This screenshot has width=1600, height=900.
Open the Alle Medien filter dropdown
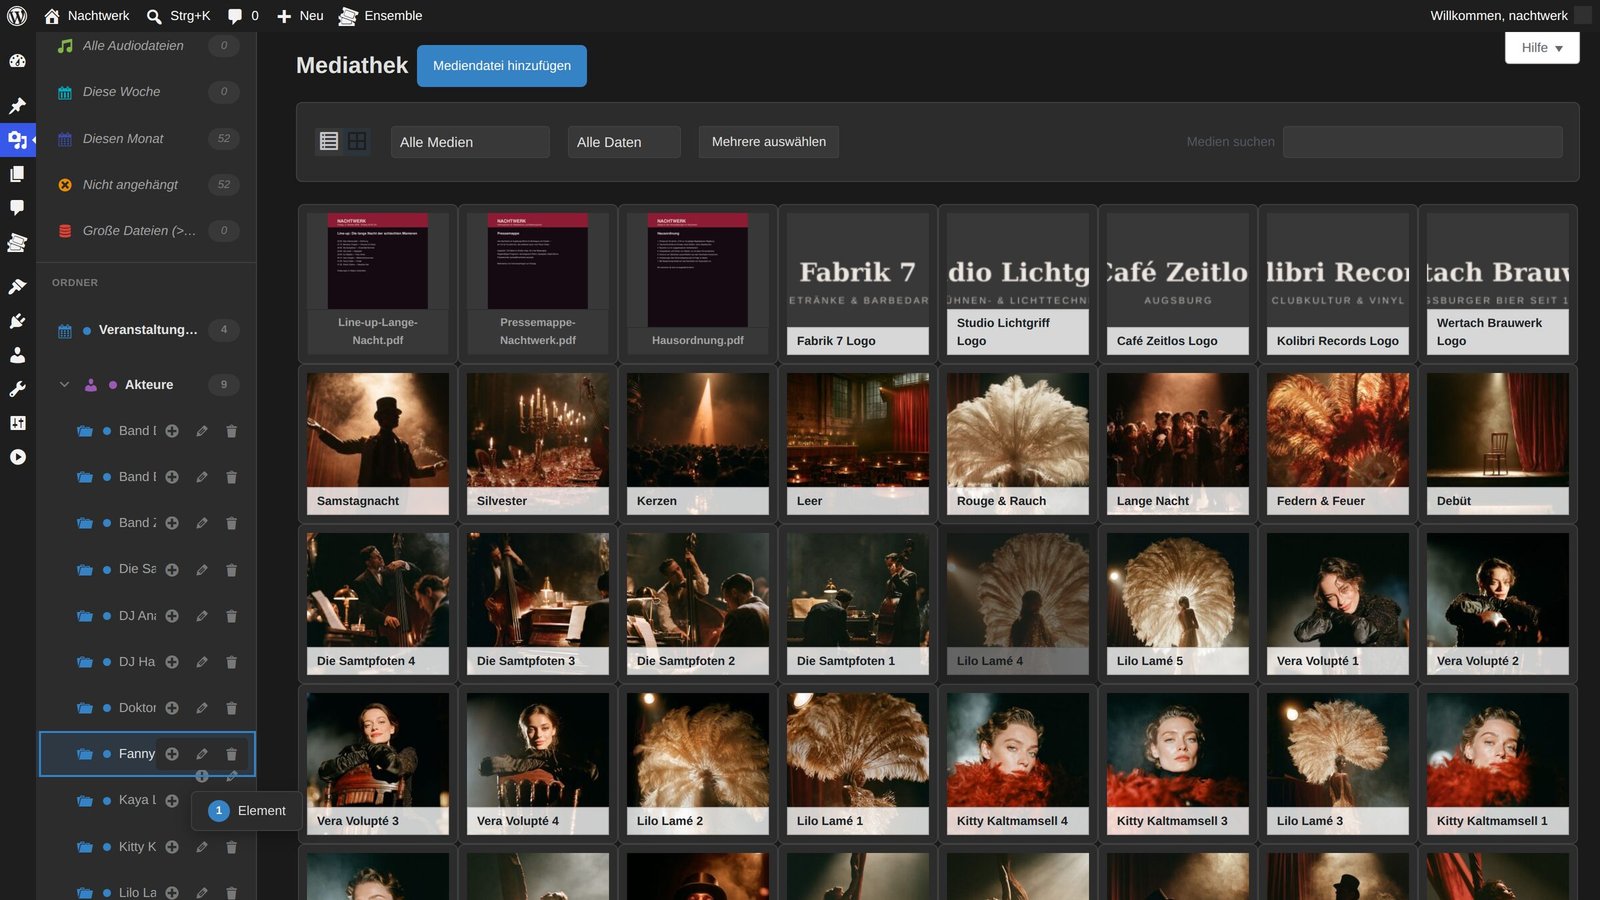click(470, 142)
